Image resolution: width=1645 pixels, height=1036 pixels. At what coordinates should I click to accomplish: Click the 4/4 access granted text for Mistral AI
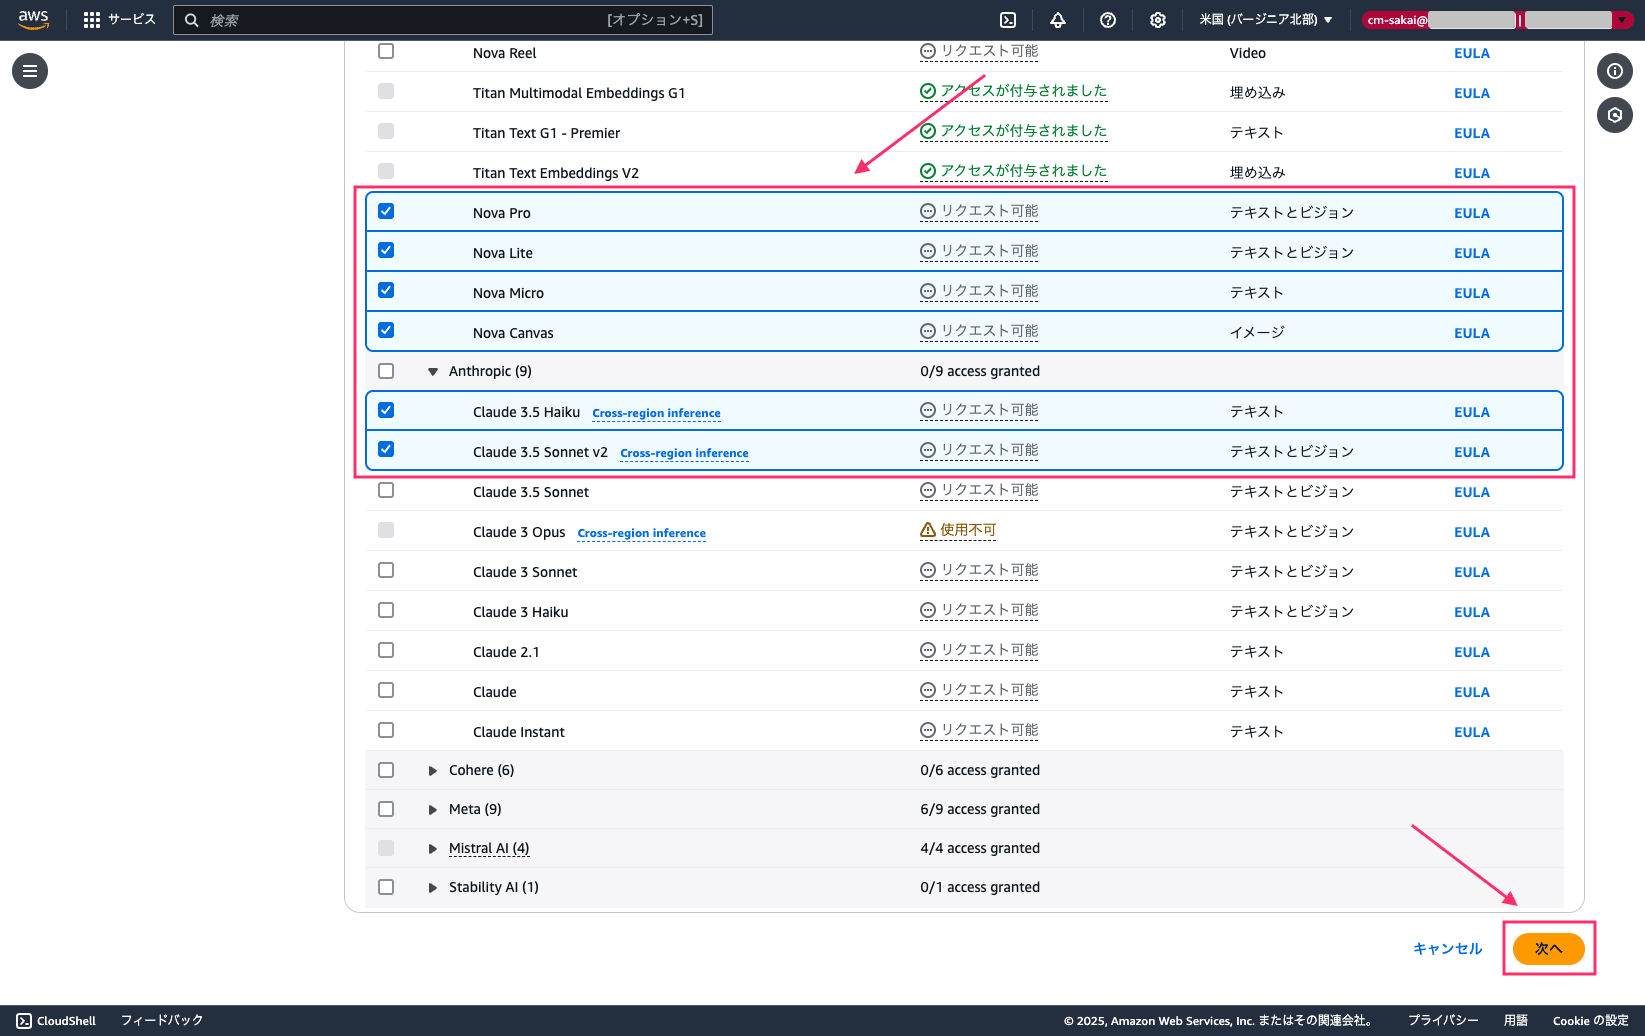980,848
